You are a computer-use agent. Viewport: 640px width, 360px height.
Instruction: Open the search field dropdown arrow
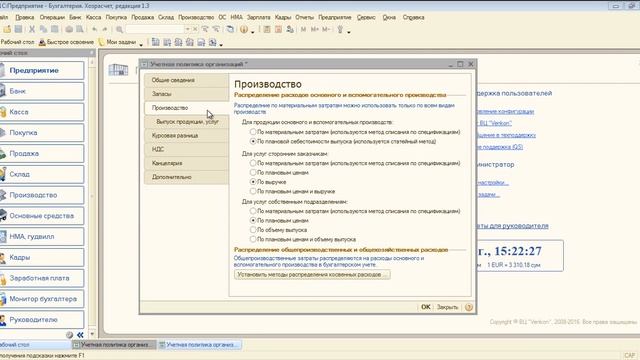pyautogui.click(x=187, y=29)
